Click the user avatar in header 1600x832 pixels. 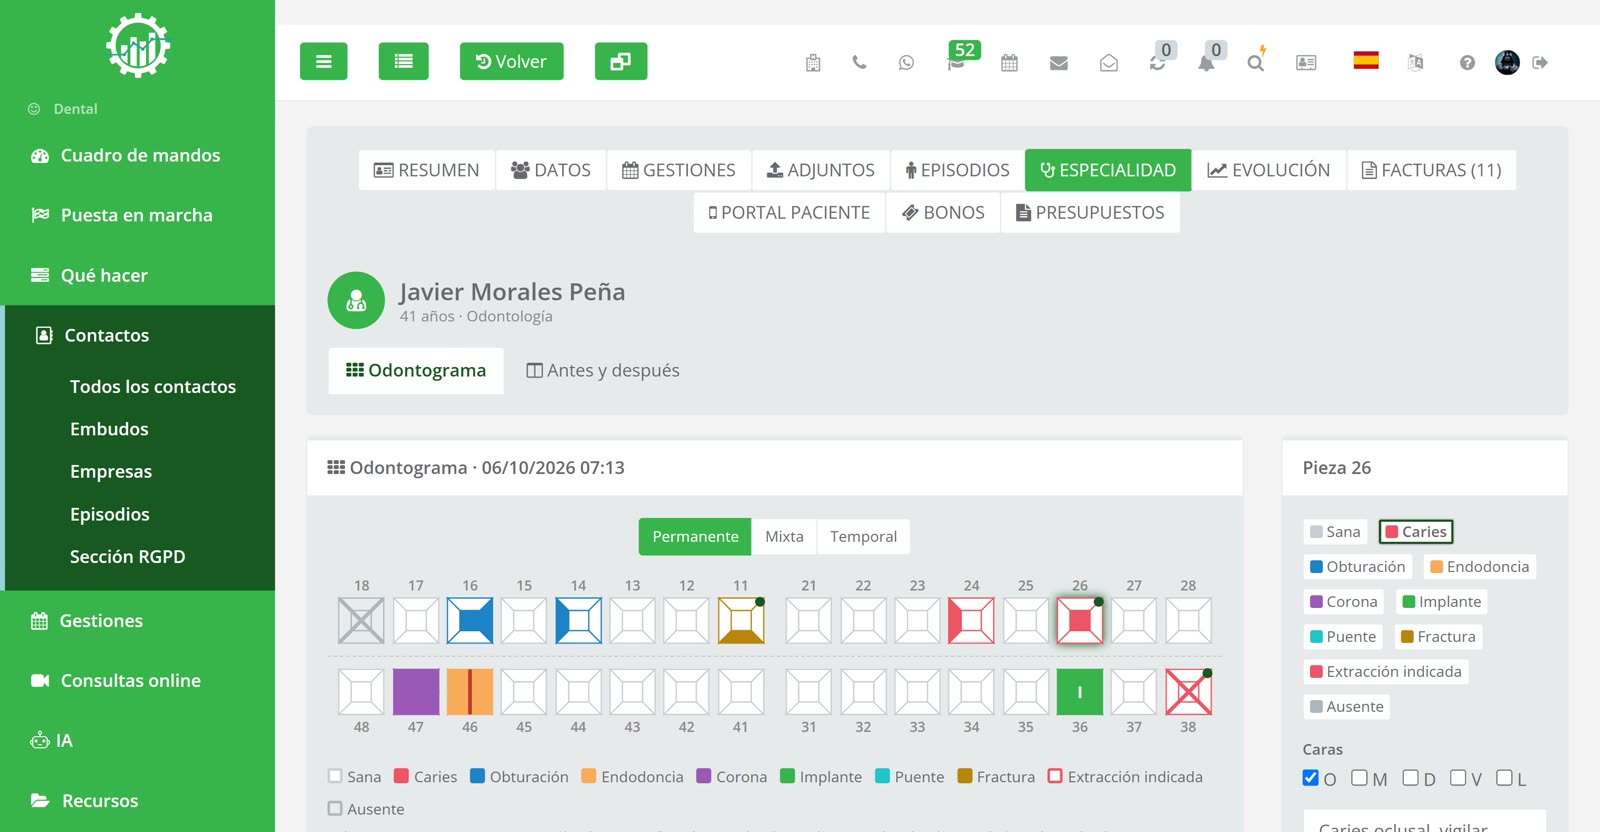(x=1507, y=62)
